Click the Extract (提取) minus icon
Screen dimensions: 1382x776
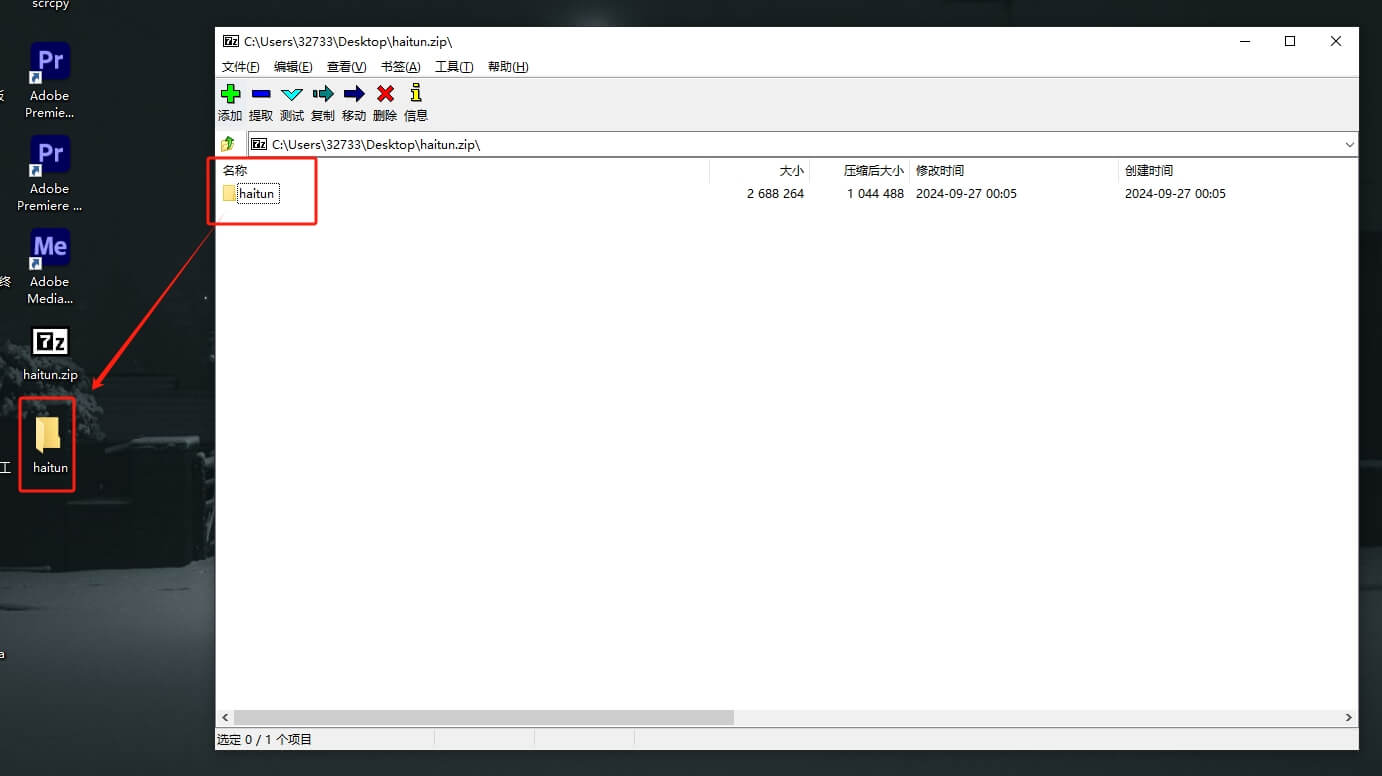pyautogui.click(x=261, y=94)
